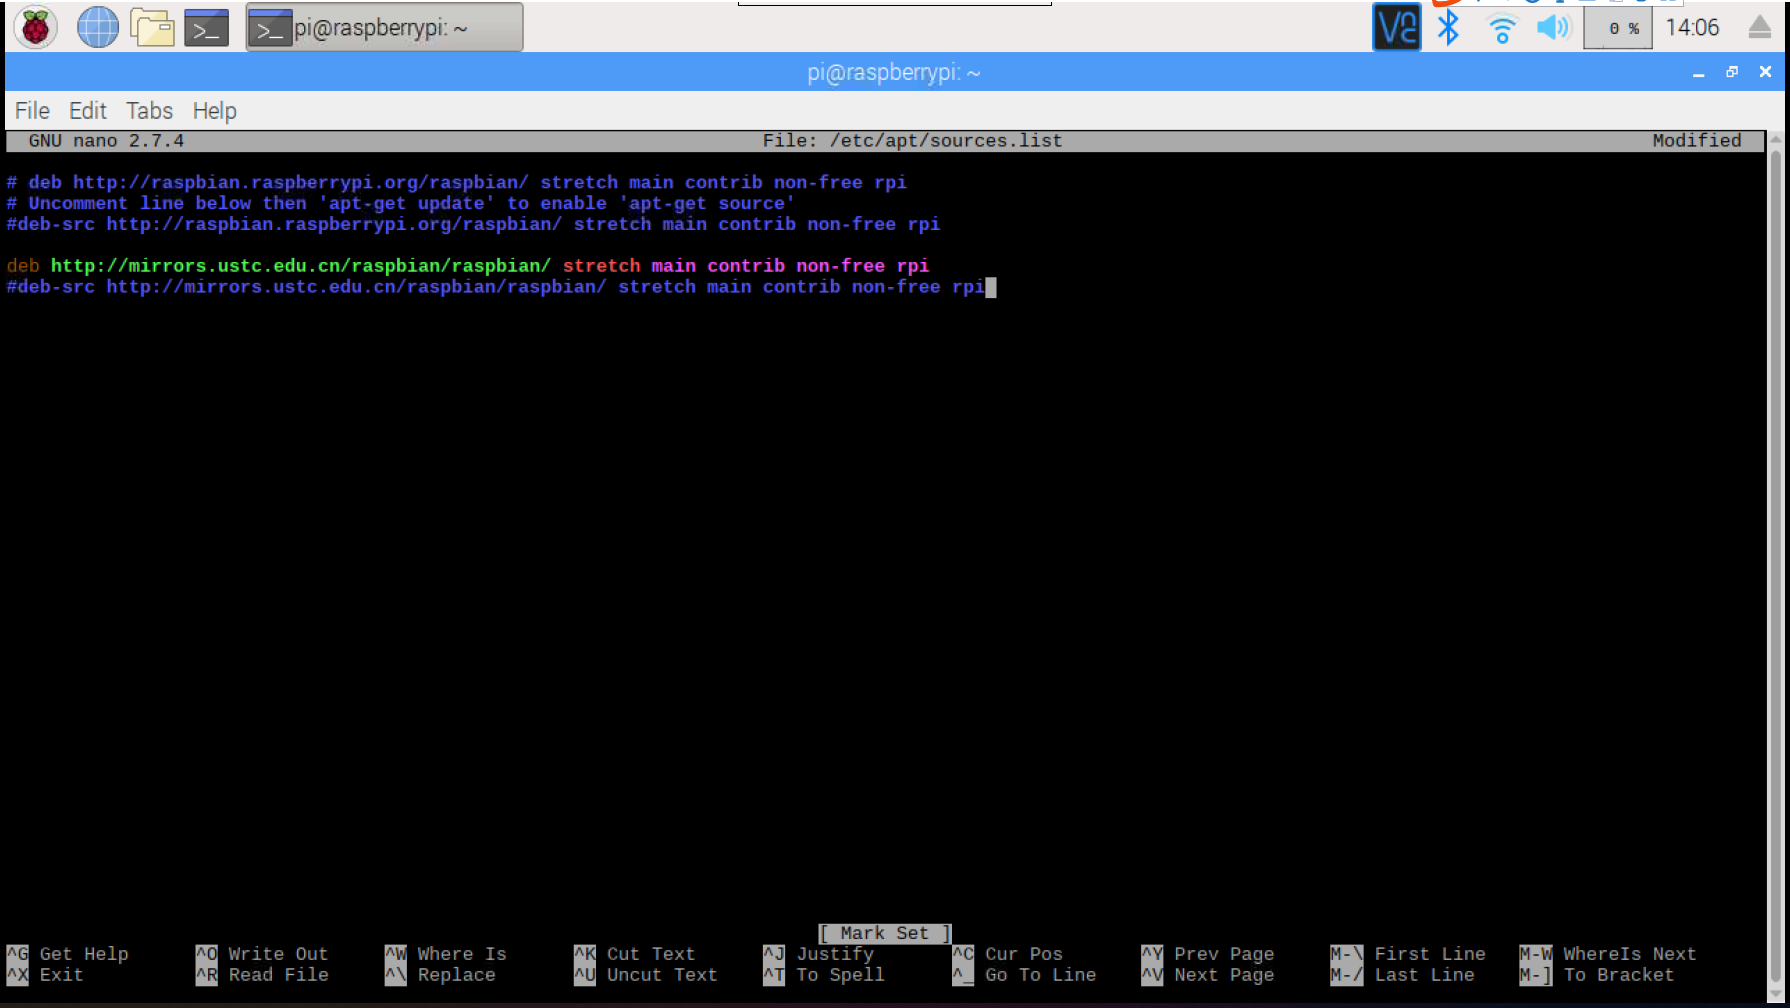Click the 'To Spell' shortcut label
Image resolution: width=1790 pixels, height=1008 pixels.
point(840,975)
